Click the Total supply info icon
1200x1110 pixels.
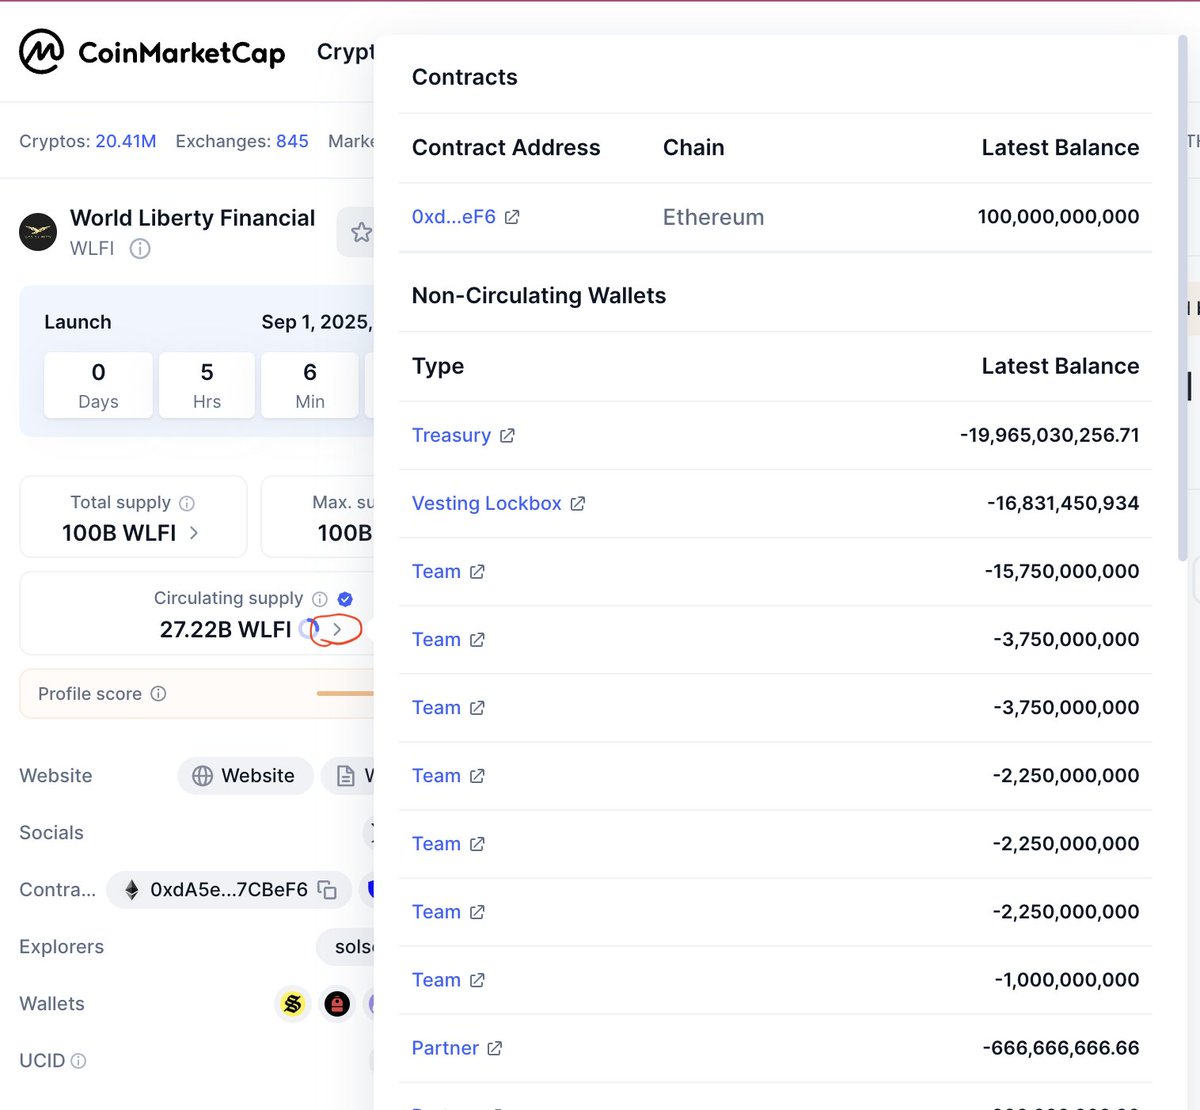(x=187, y=503)
